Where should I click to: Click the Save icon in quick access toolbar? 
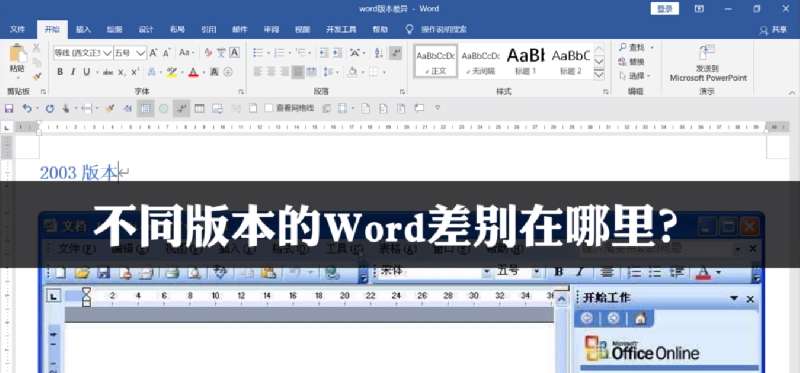9,108
